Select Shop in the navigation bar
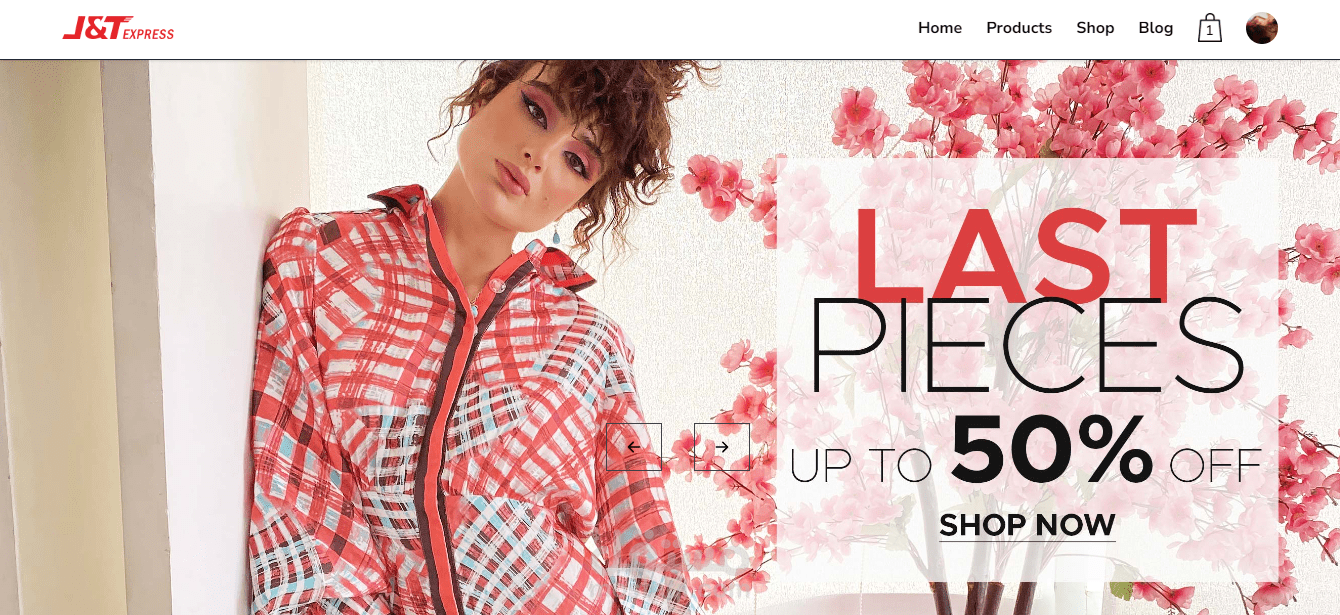This screenshot has width=1340, height=615. pos(1095,28)
